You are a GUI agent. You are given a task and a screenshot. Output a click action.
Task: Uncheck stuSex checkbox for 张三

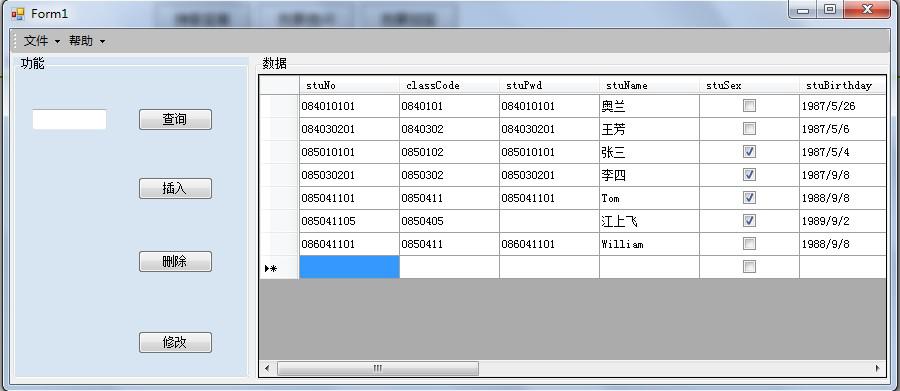pos(749,152)
